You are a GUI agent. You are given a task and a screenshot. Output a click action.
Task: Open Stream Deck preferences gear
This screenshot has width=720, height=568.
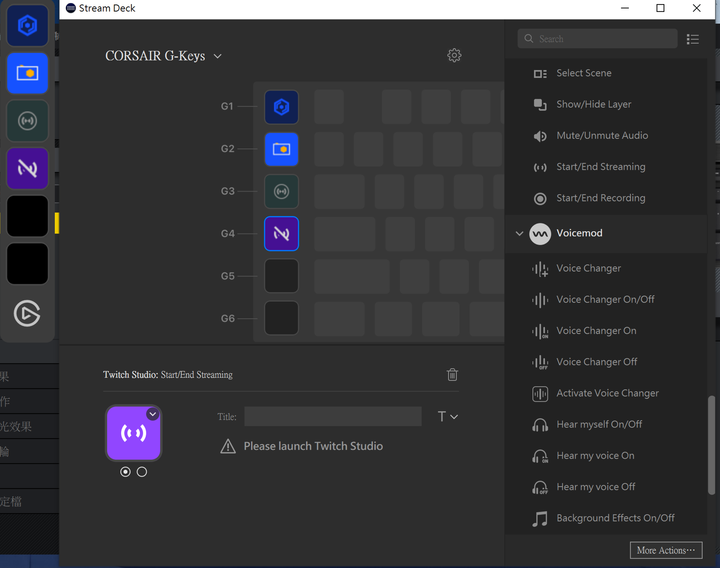[x=454, y=55]
